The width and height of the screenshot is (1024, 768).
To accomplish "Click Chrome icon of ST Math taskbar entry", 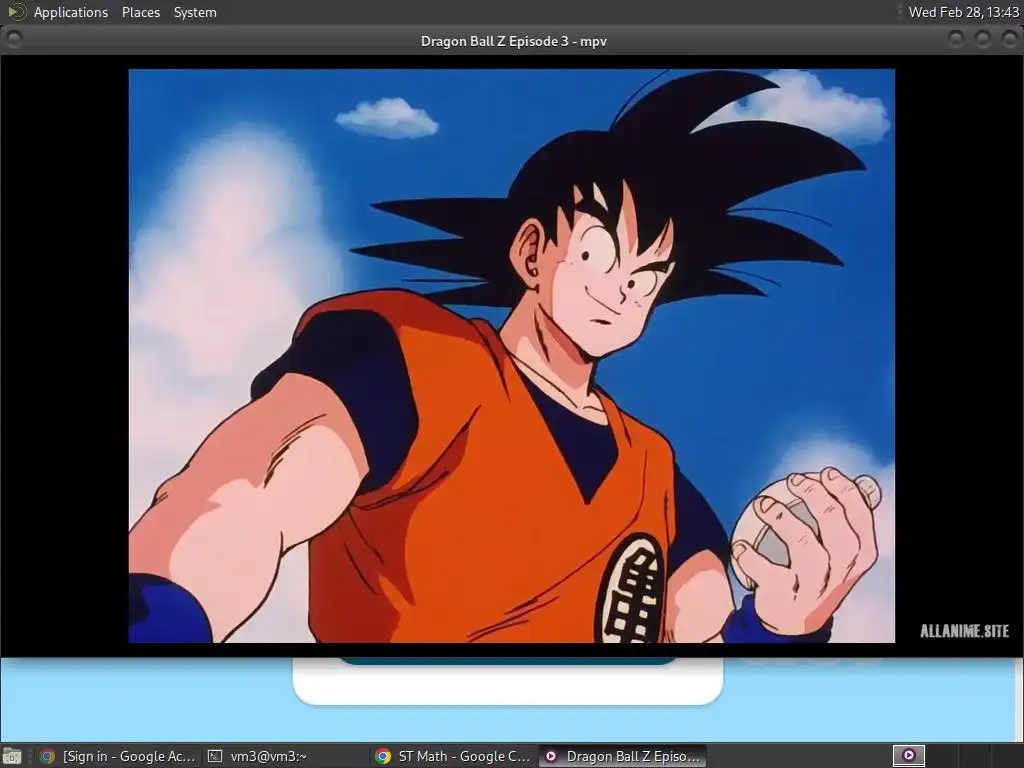I will tap(383, 756).
